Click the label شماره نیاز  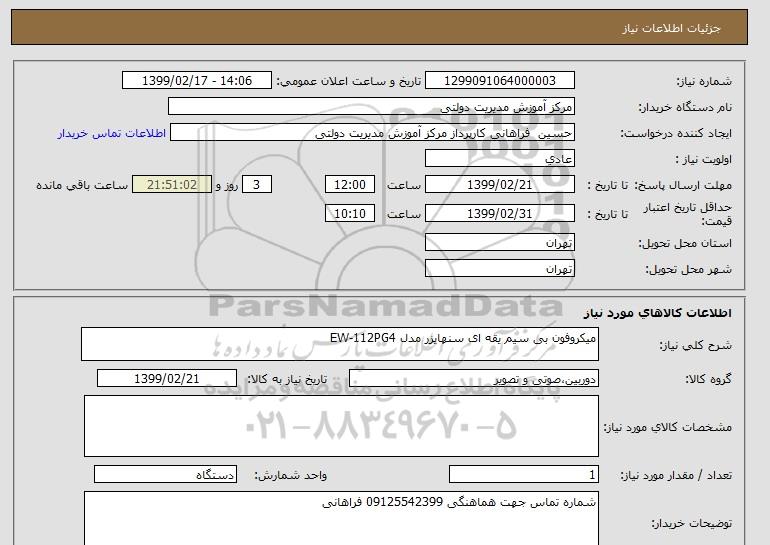coord(704,81)
